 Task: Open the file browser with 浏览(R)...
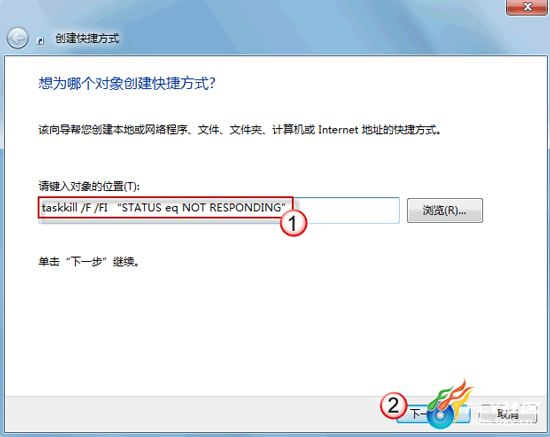pyautogui.click(x=445, y=210)
